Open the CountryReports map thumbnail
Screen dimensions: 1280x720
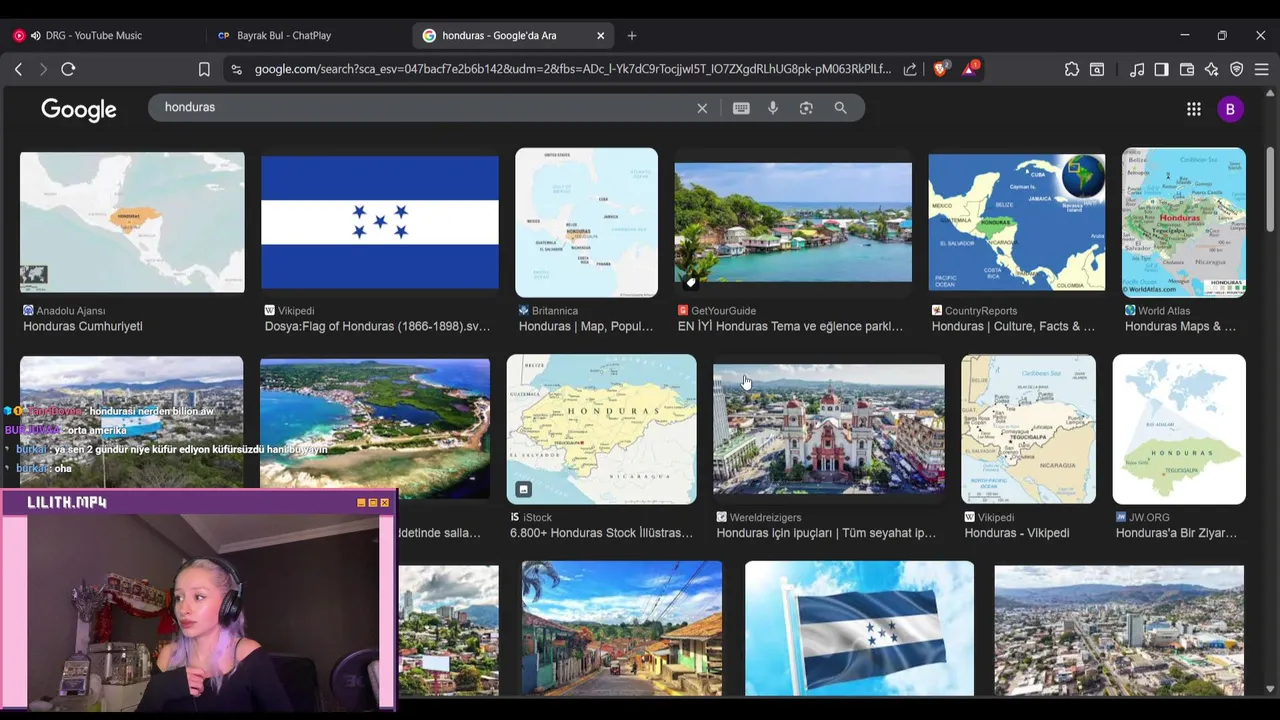click(1017, 222)
